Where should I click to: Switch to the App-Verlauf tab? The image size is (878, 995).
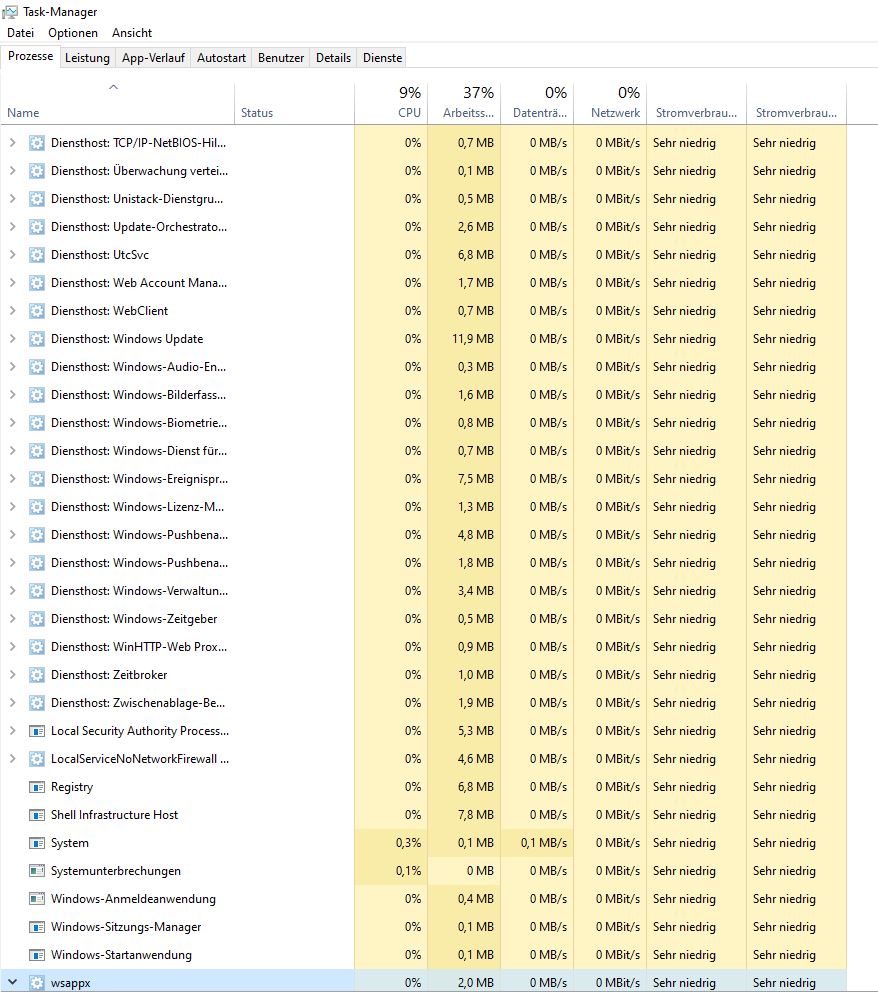(x=153, y=58)
